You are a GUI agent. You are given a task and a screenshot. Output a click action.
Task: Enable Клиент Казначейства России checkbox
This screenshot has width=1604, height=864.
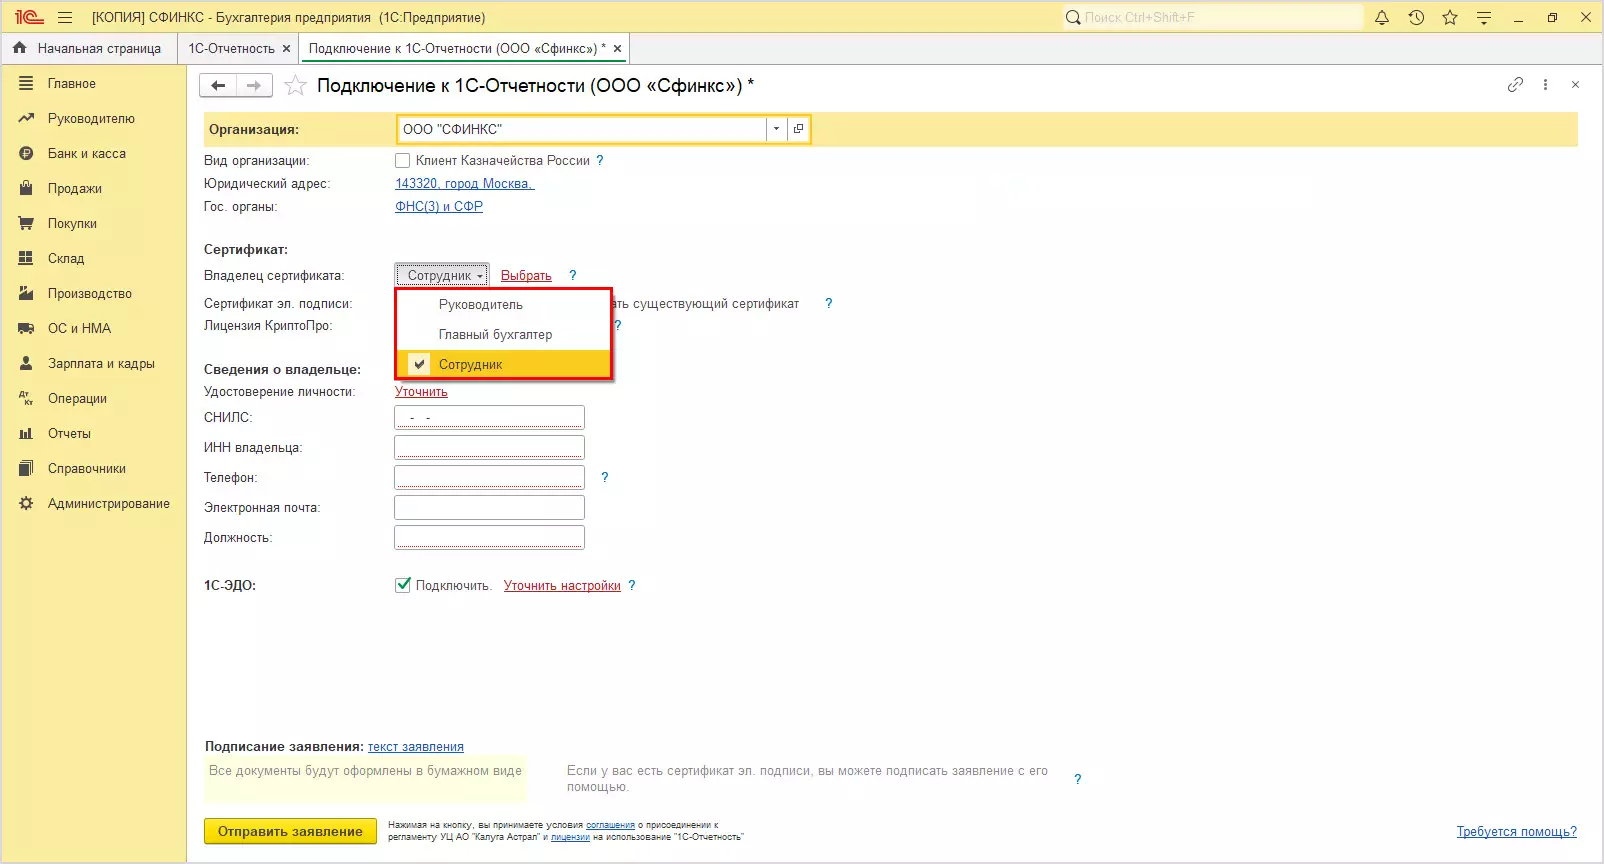[x=402, y=160]
